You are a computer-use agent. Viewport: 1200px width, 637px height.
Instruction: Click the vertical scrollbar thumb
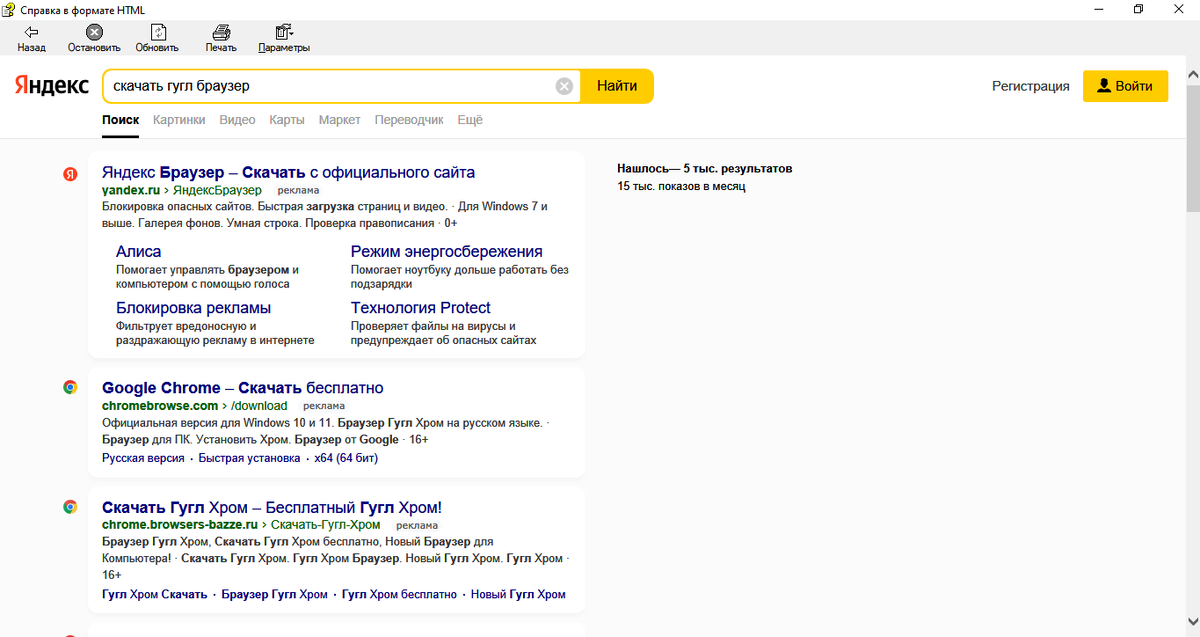coord(1192,149)
